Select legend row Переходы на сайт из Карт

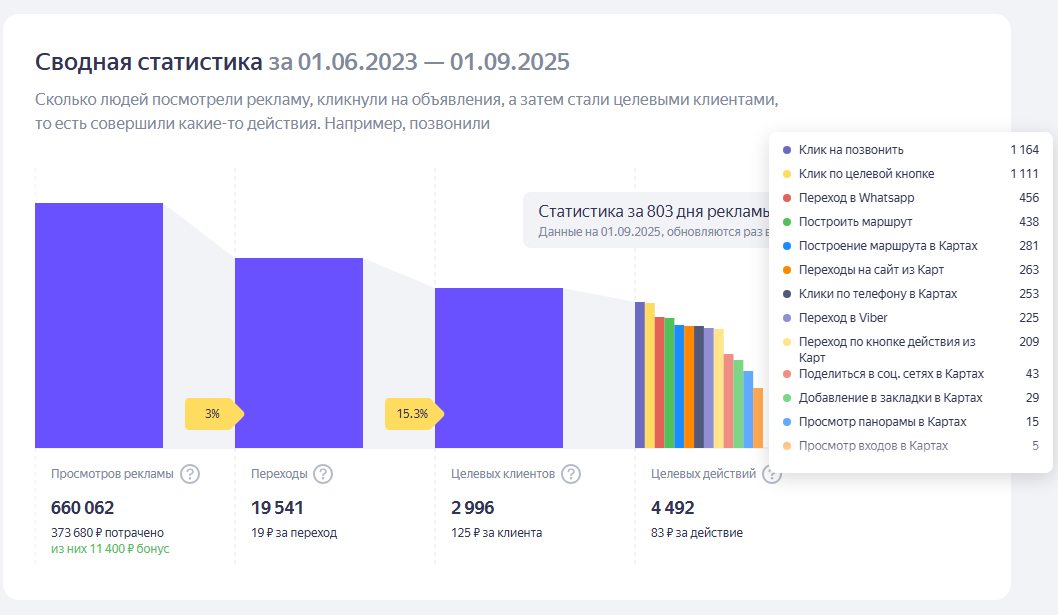[x=911, y=270]
